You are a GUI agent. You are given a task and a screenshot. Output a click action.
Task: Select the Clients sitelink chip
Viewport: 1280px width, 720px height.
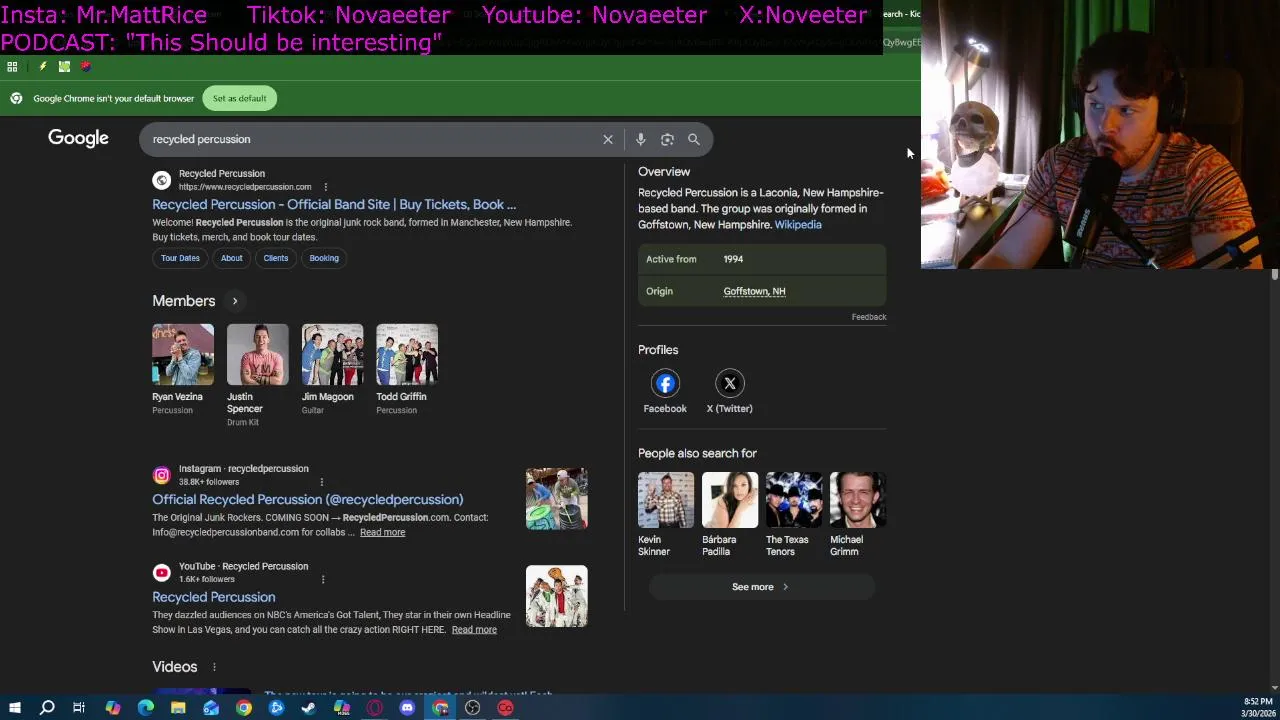[276, 258]
